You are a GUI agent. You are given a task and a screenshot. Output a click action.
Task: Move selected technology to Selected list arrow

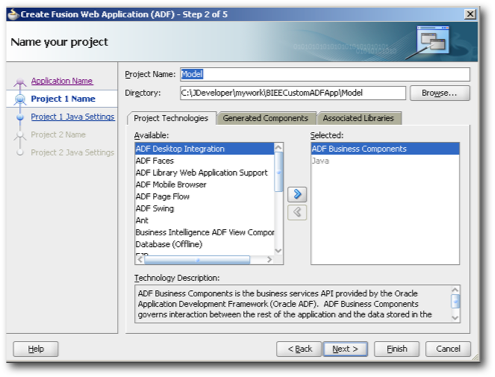pos(297,194)
